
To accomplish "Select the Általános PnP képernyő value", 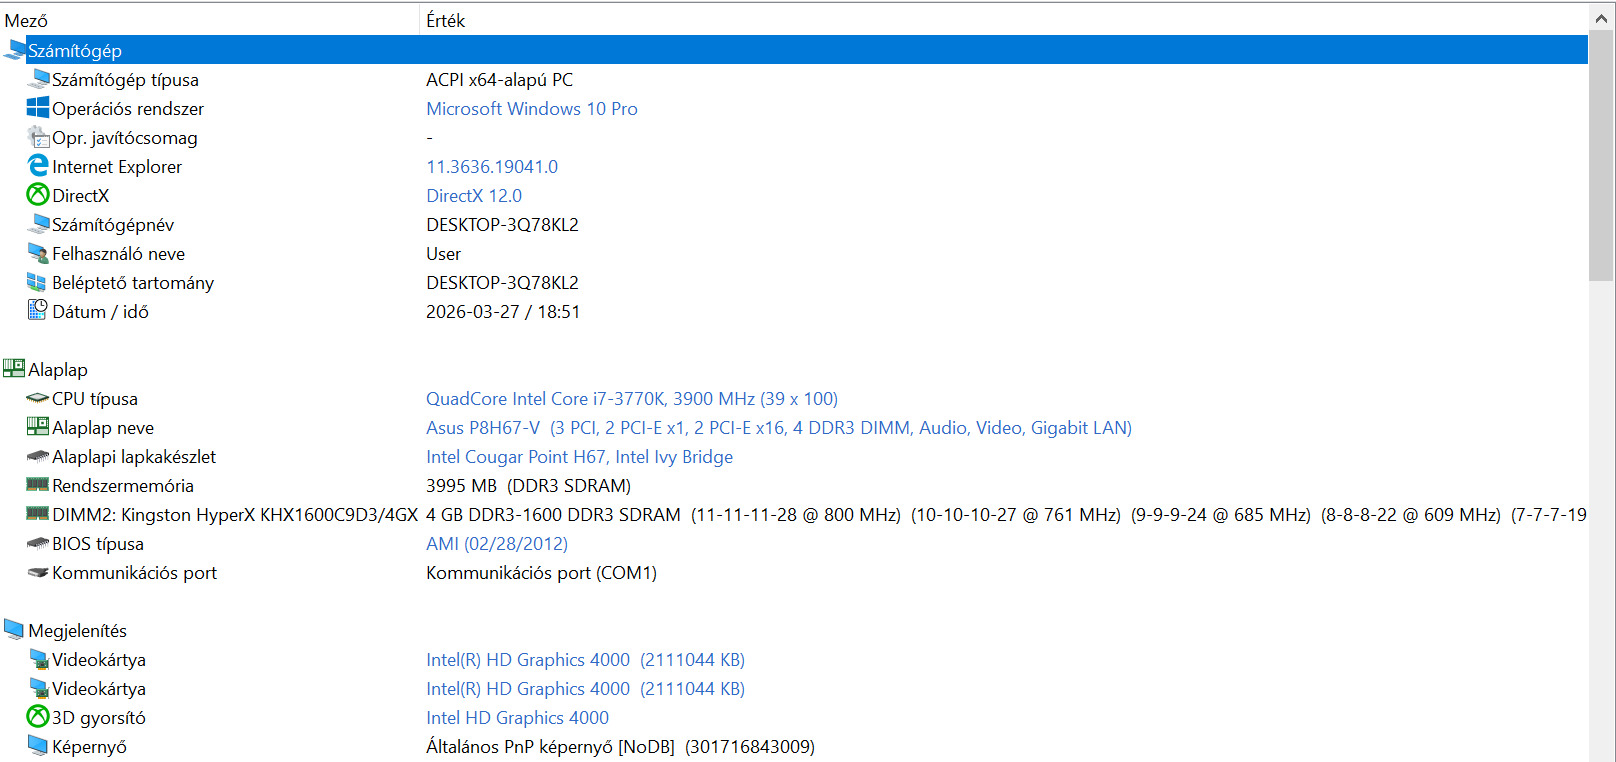I will 620,746.
